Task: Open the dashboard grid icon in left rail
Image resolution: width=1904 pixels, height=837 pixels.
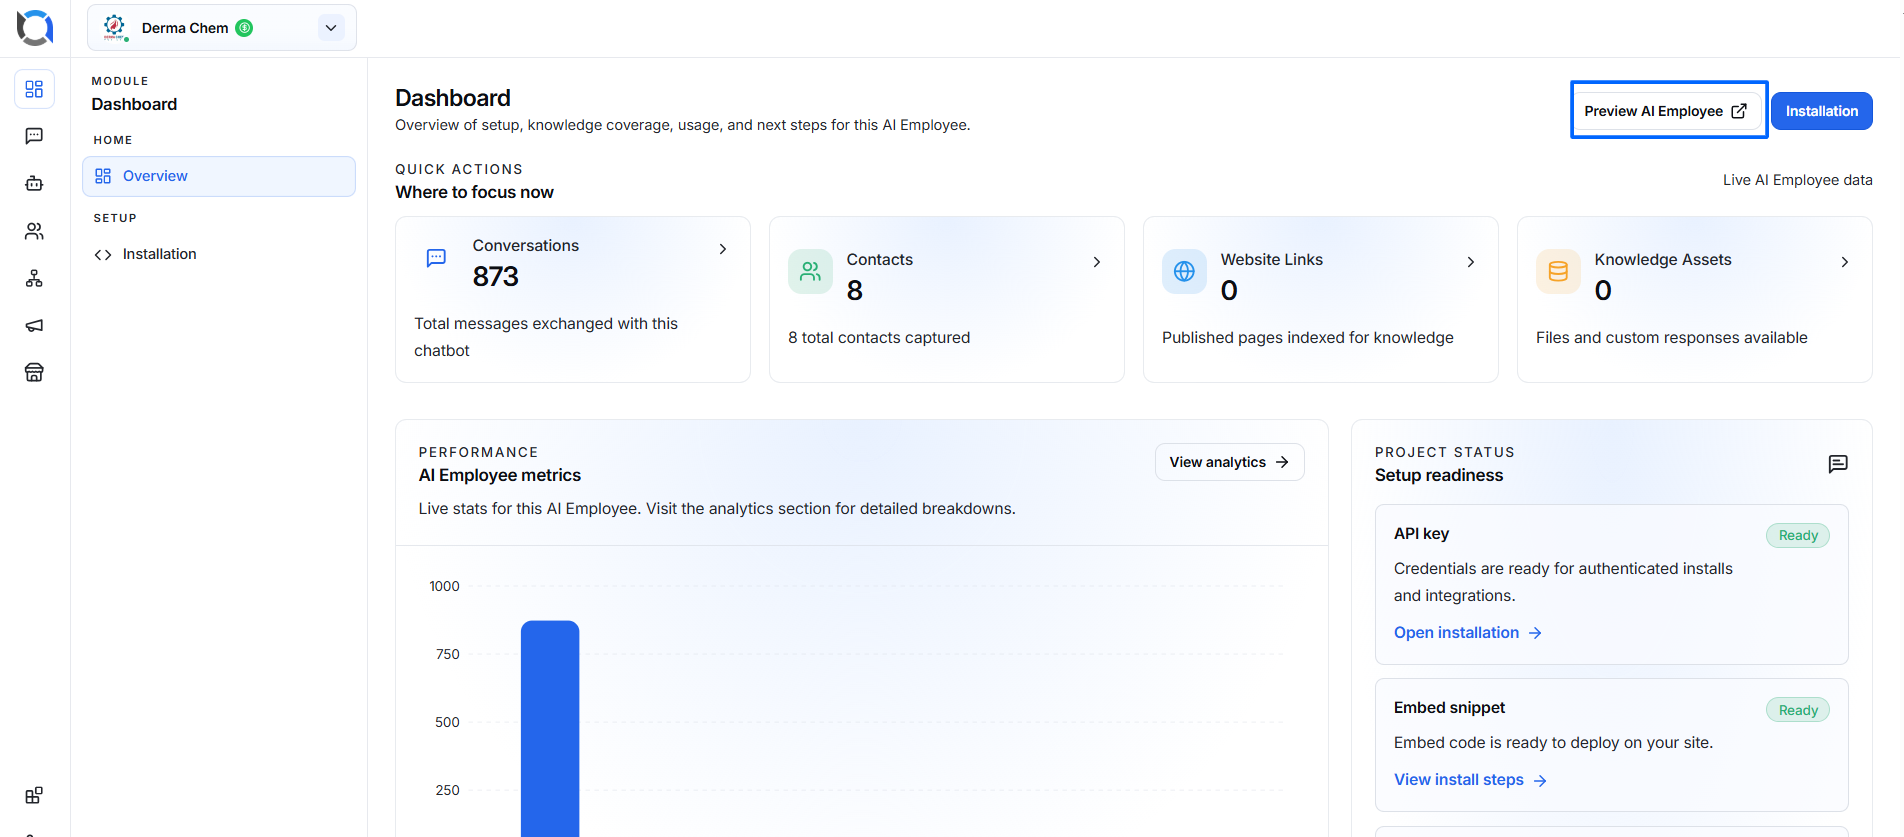Action: [x=34, y=89]
